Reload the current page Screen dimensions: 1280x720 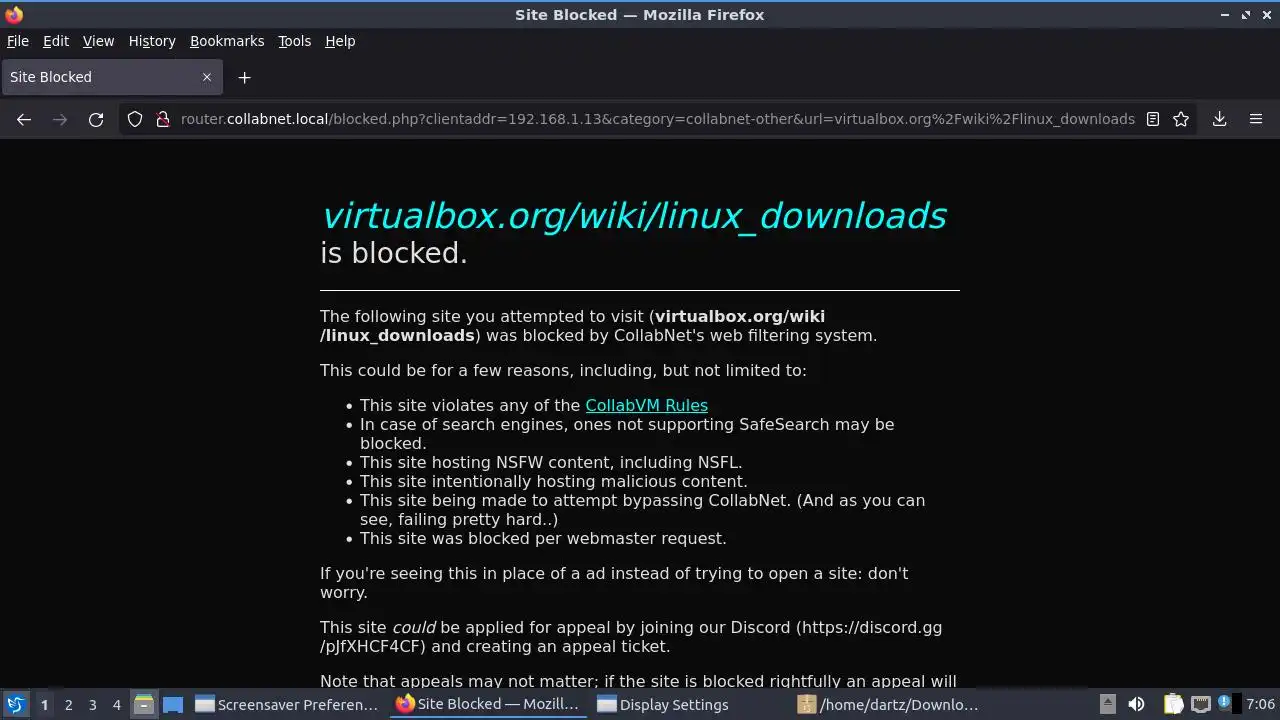(96, 119)
